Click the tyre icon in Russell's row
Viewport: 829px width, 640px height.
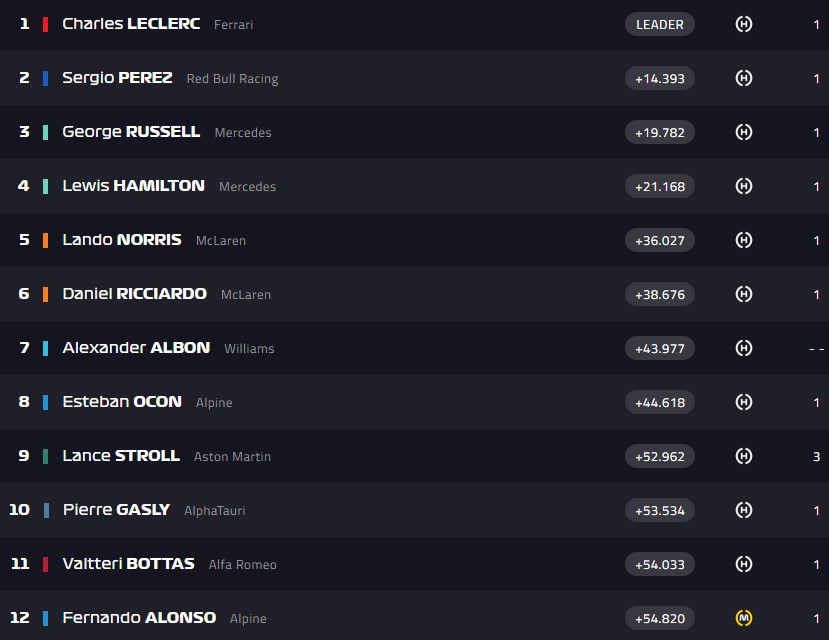(743, 132)
